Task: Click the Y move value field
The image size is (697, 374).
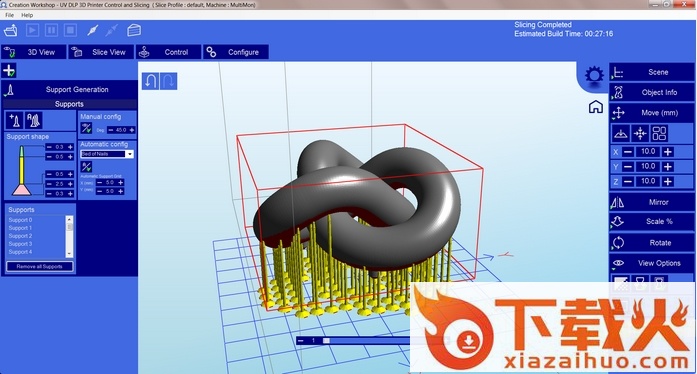Action: [648, 166]
